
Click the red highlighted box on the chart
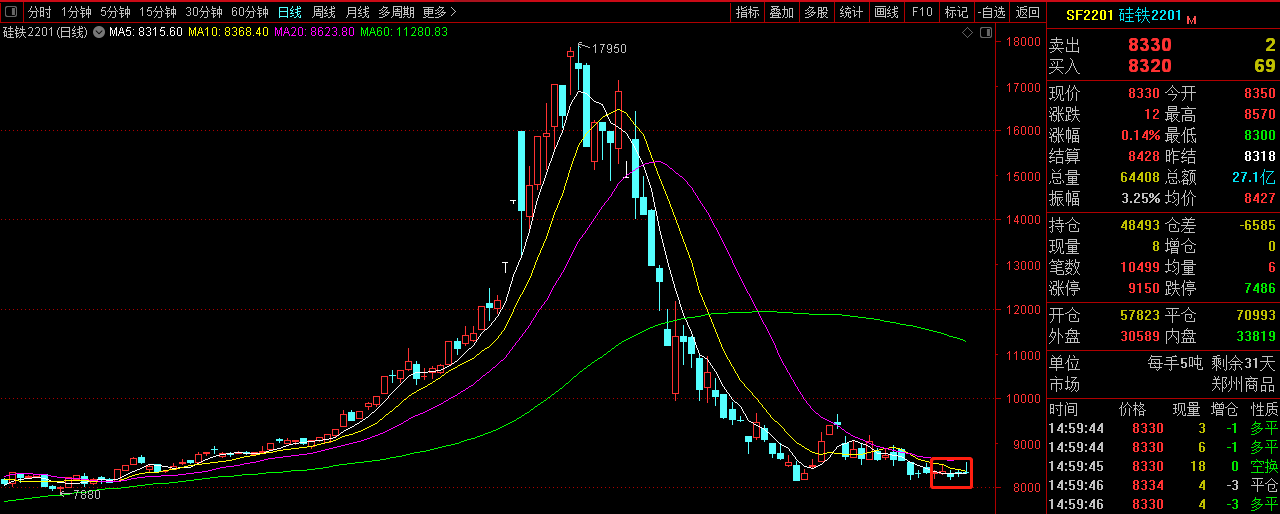click(950, 472)
